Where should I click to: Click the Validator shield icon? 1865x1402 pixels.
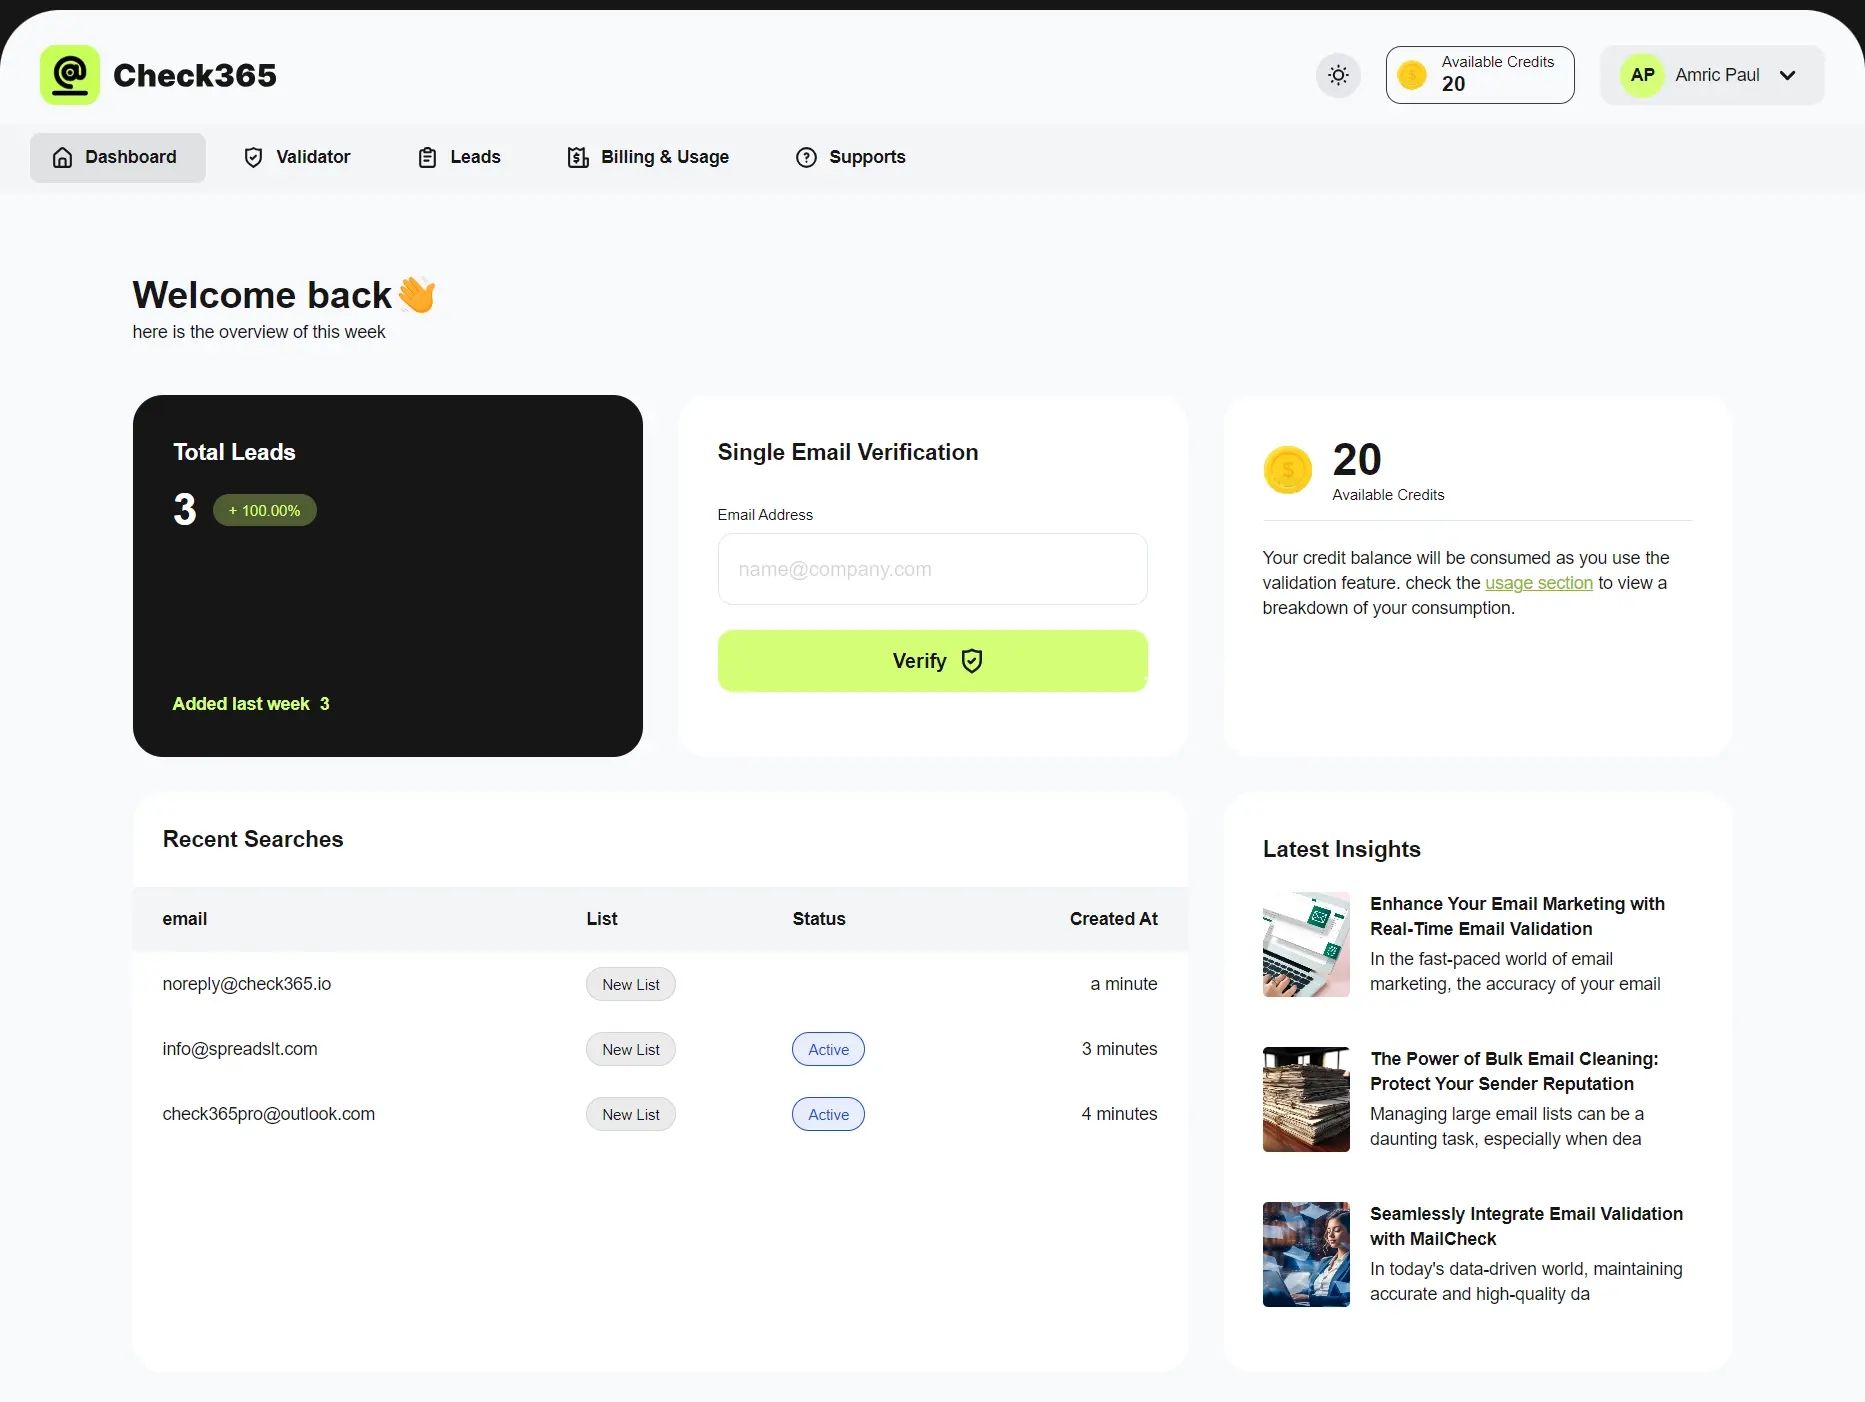click(x=254, y=157)
